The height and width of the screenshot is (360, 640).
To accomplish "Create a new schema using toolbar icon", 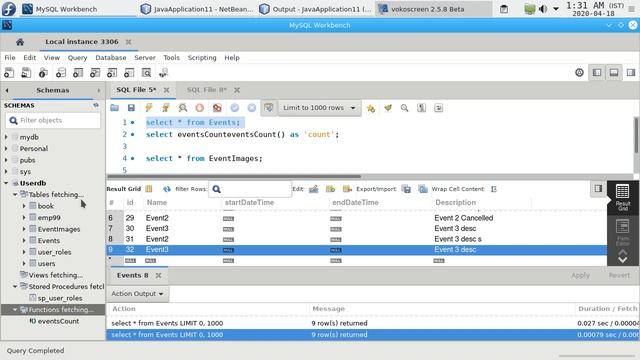I will (60, 73).
